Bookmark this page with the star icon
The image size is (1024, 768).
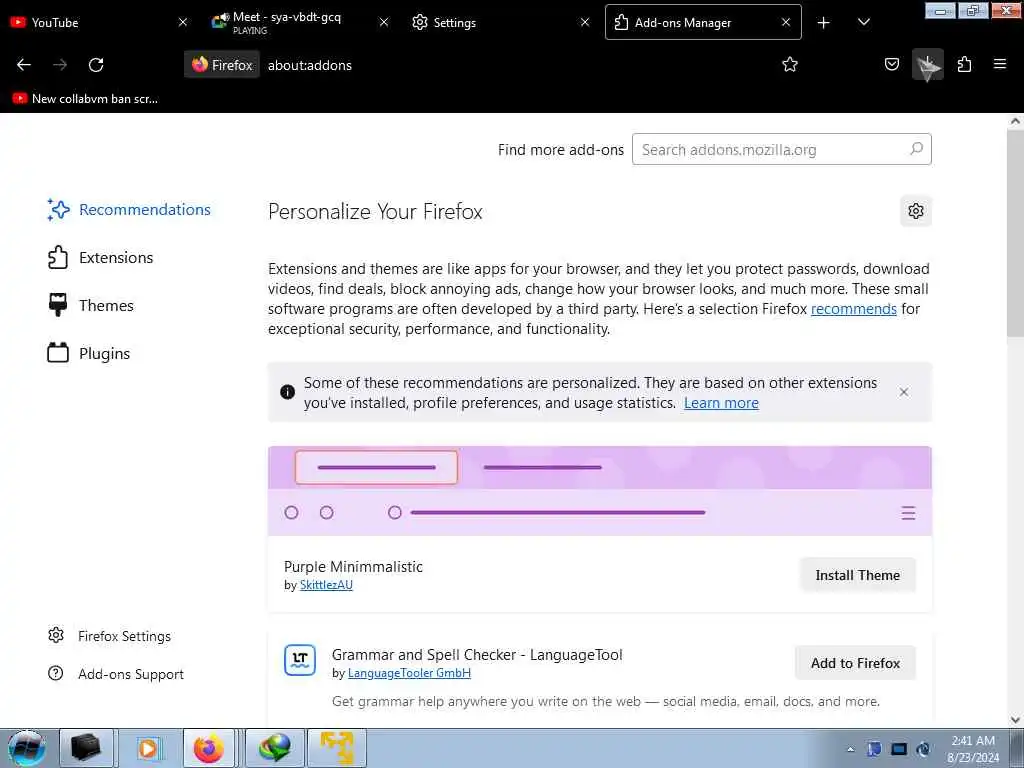[x=790, y=65]
